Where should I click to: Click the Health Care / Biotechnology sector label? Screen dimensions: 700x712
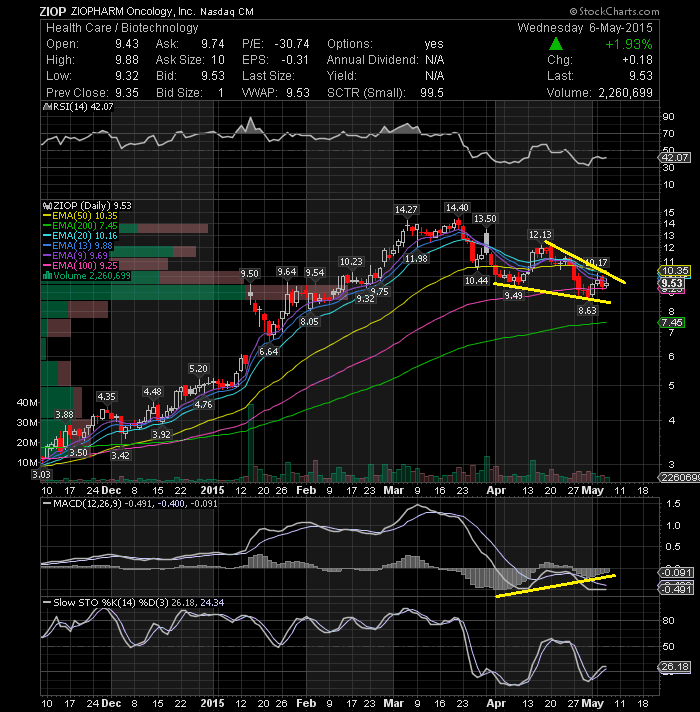tap(122, 28)
